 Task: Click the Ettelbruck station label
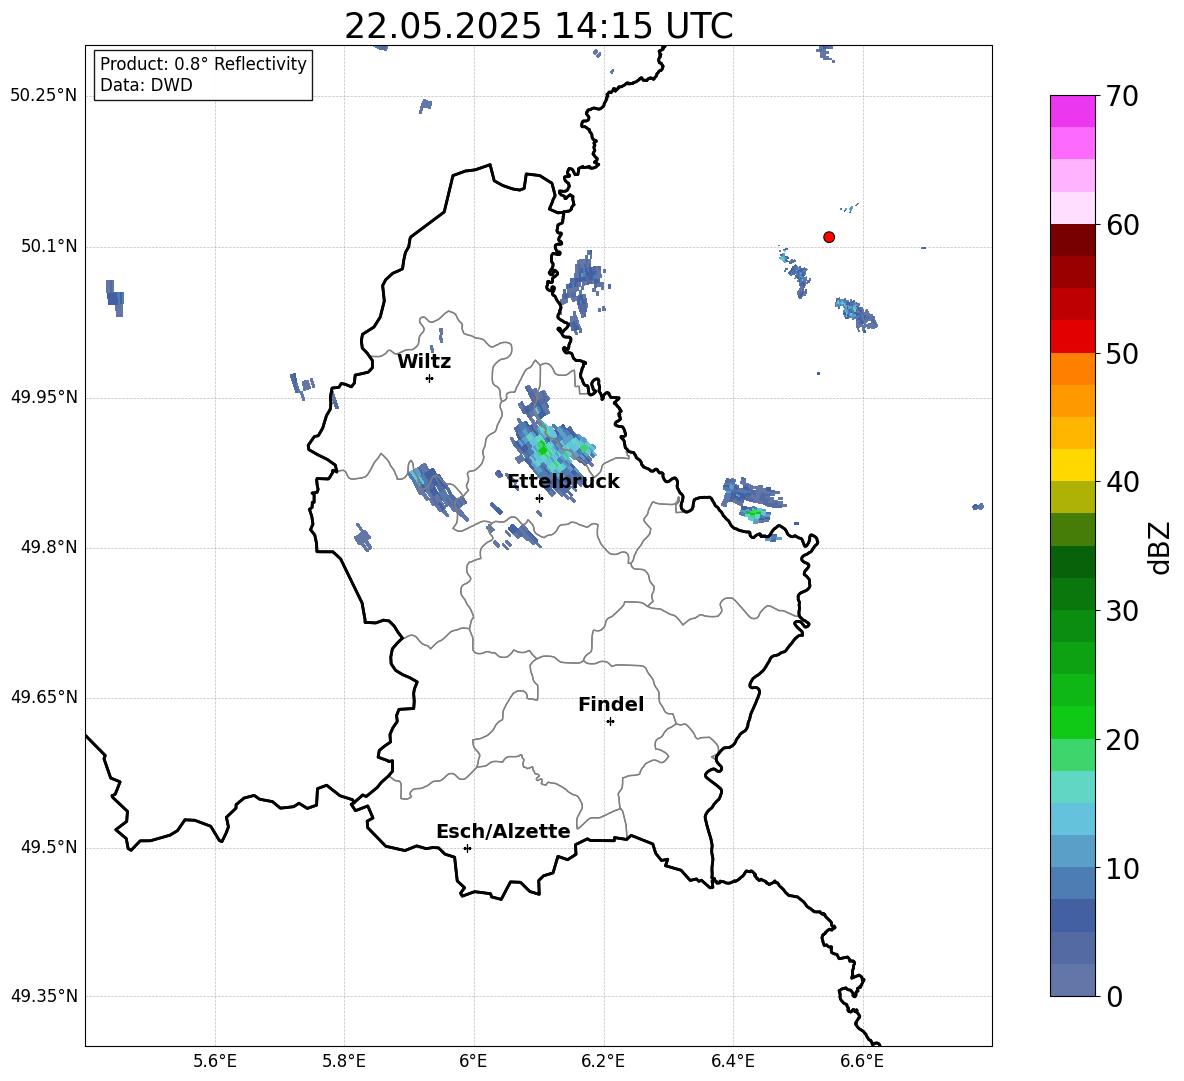pos(563,482)
